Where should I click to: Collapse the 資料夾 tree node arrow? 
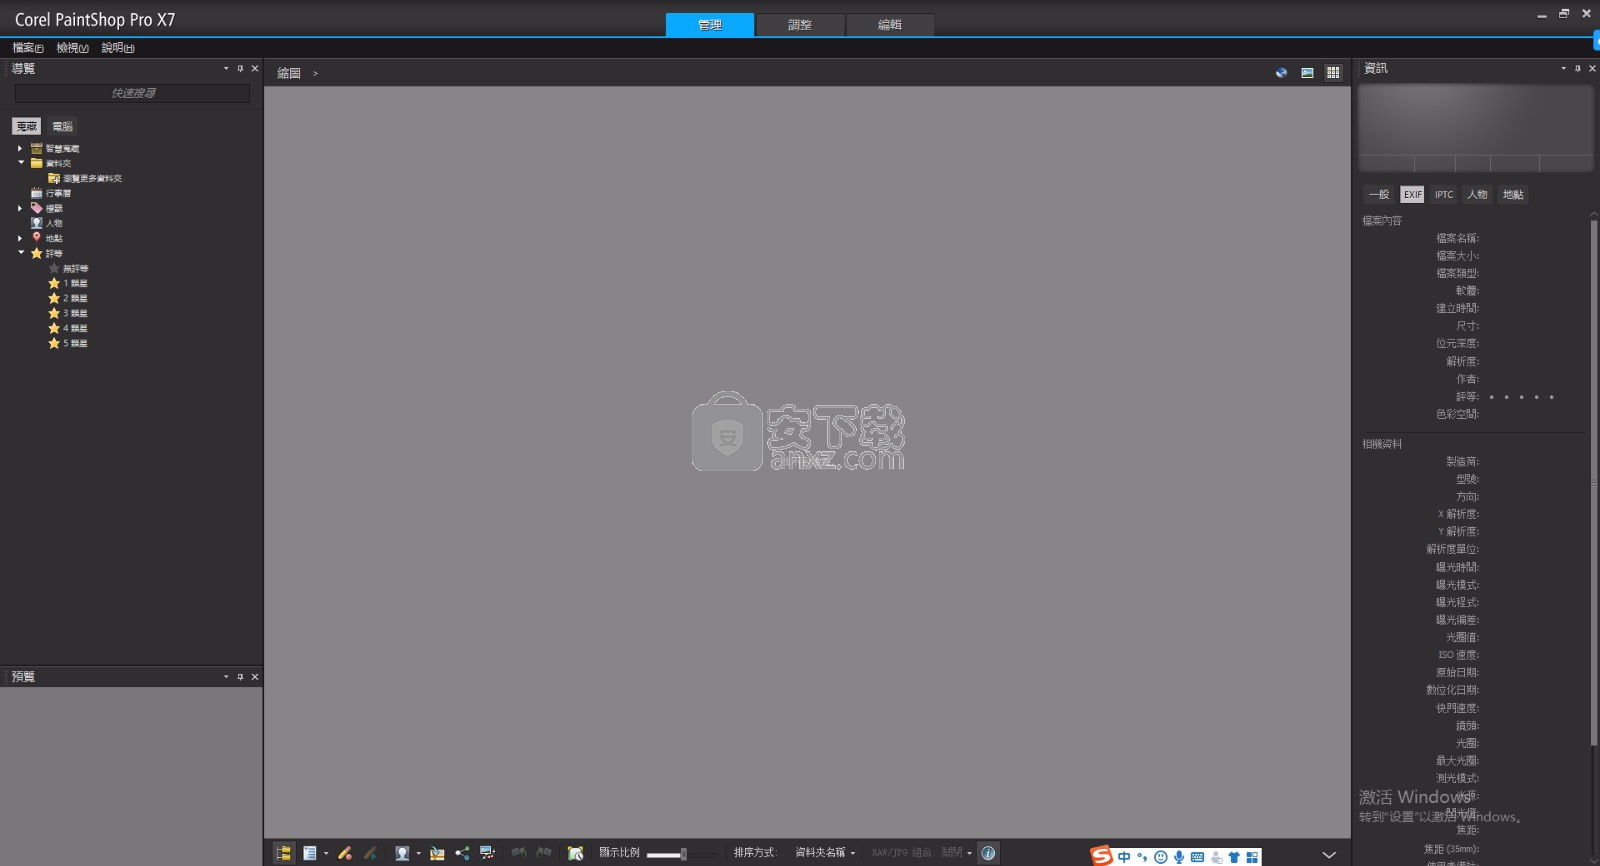tap(20, 163)
